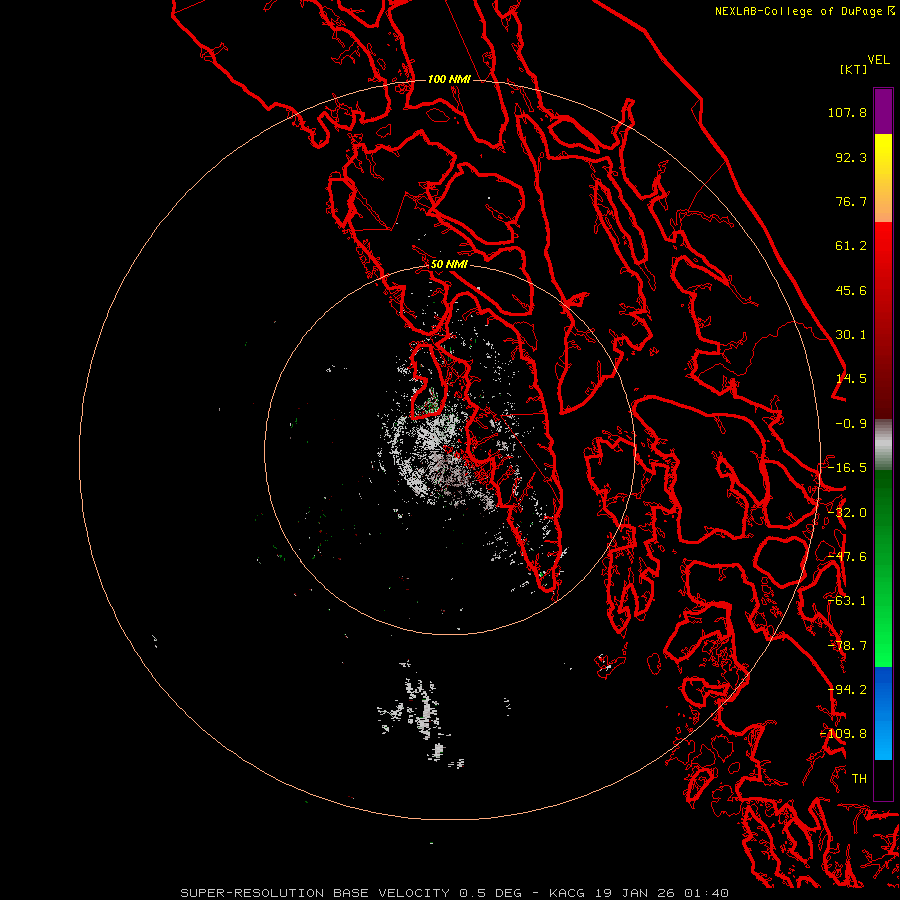Click the TH legend label

(x=859, y=778)
